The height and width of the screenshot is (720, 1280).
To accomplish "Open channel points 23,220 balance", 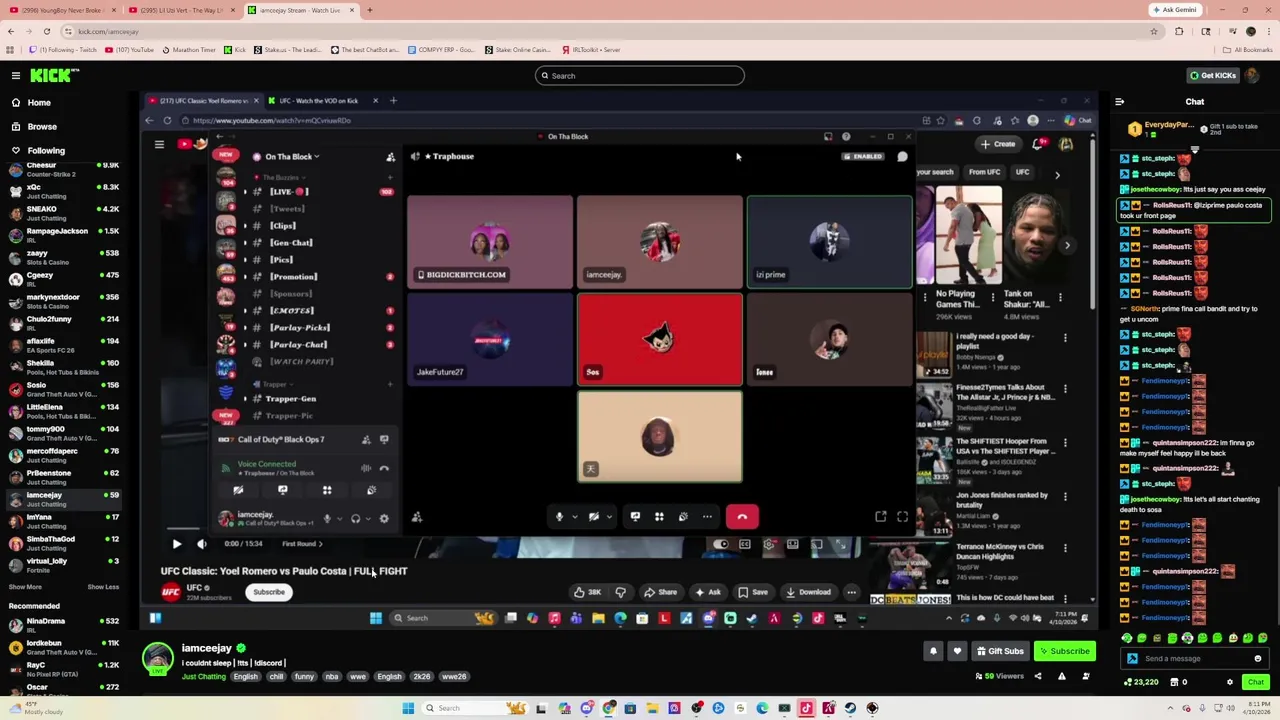I will pos(1140,682).
